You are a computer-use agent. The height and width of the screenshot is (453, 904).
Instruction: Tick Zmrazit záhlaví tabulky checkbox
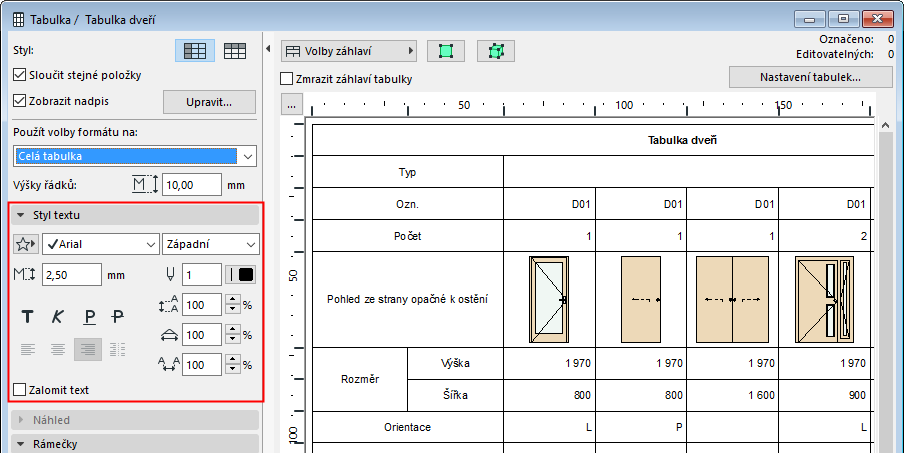click(x=288, y=79)
